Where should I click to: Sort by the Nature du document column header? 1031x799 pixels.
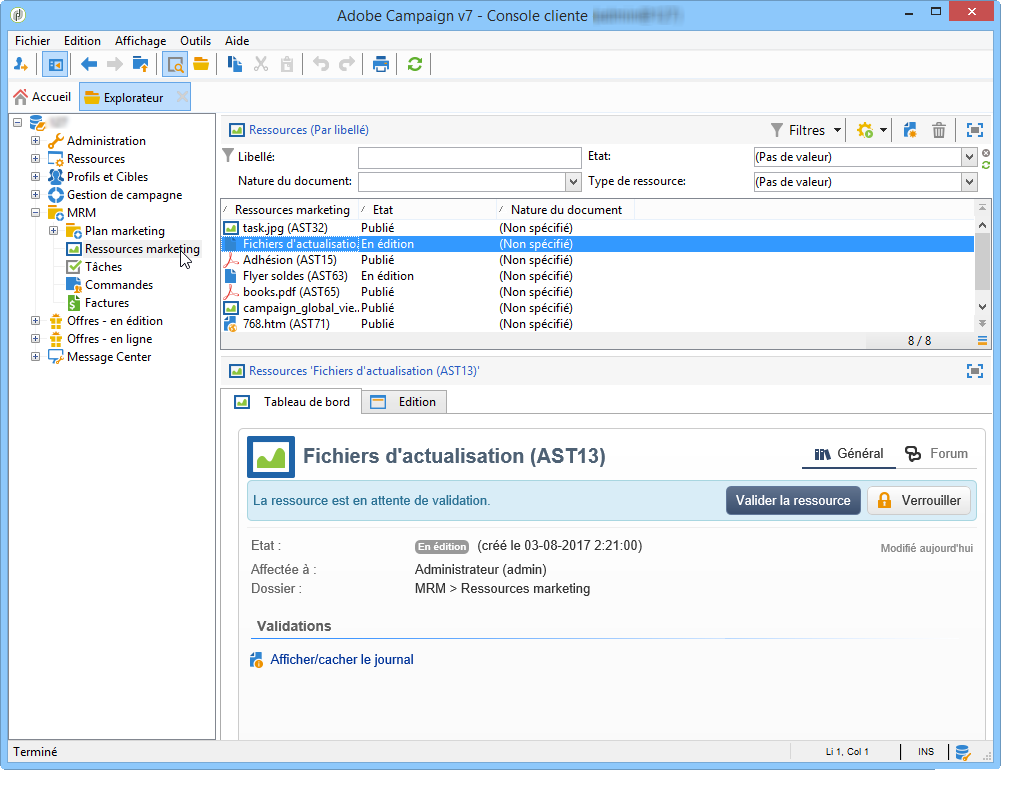565,210
